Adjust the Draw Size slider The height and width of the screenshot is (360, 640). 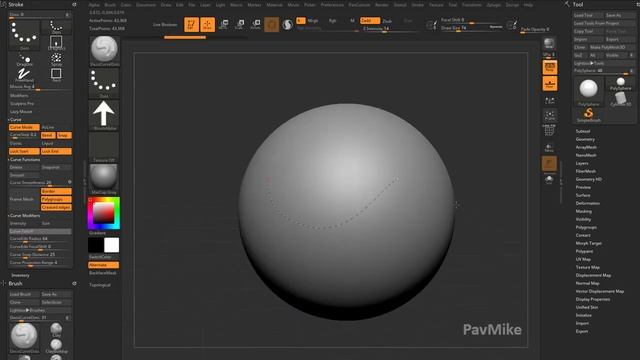tap(471, 28)
